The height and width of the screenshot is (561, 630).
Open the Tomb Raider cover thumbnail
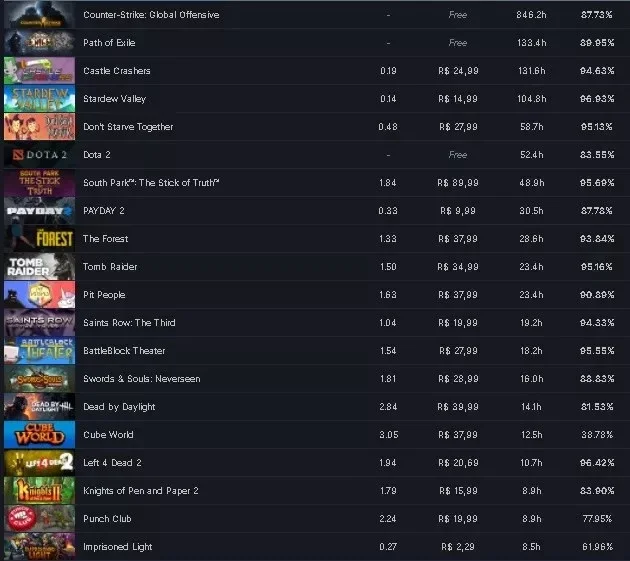39,266
